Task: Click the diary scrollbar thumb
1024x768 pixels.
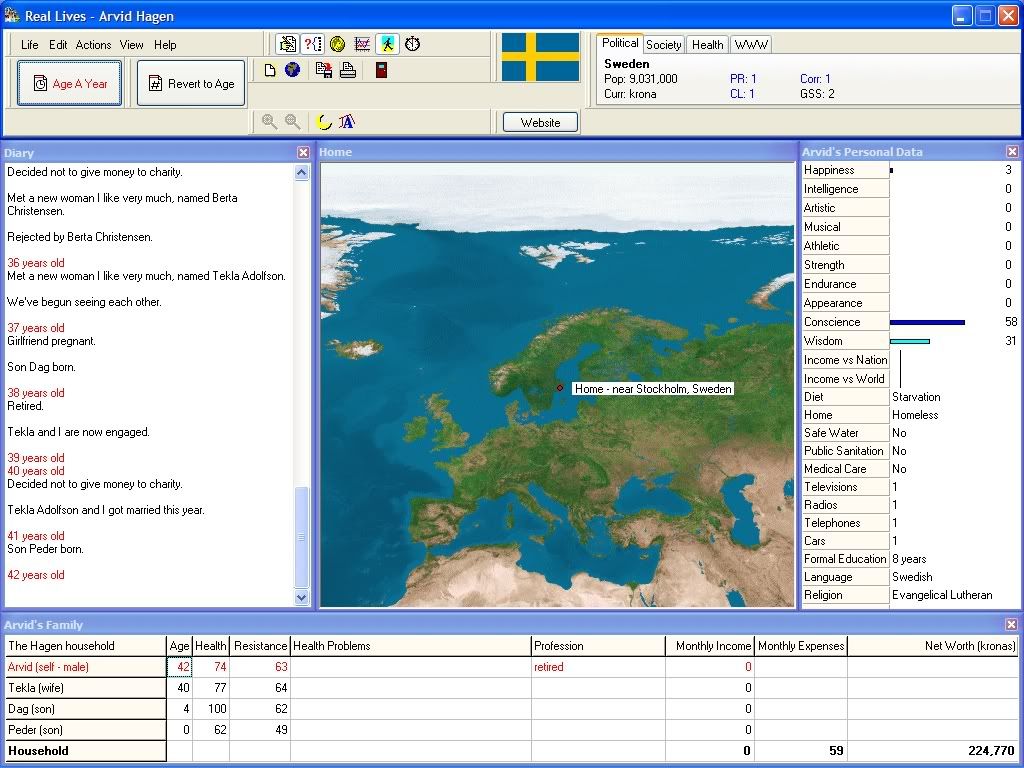Action: pos(301,537)
